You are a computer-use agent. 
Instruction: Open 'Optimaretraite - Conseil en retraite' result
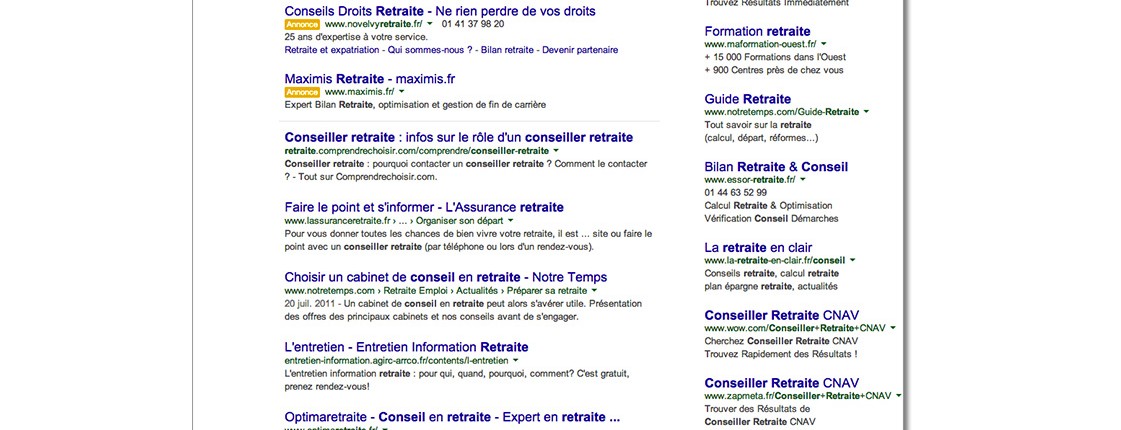pyautogui.click(x=452, y=417)
